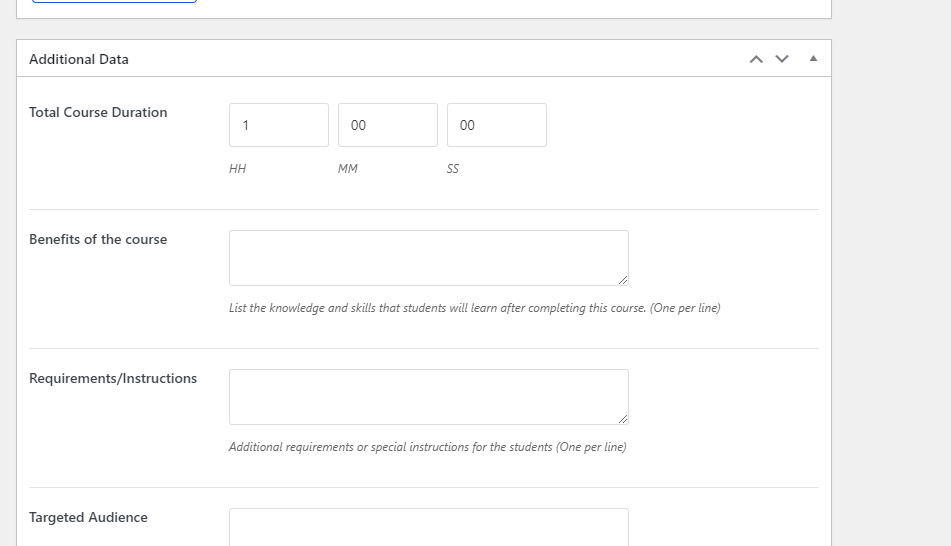Click the Total Course Duration label

point(98,113)
